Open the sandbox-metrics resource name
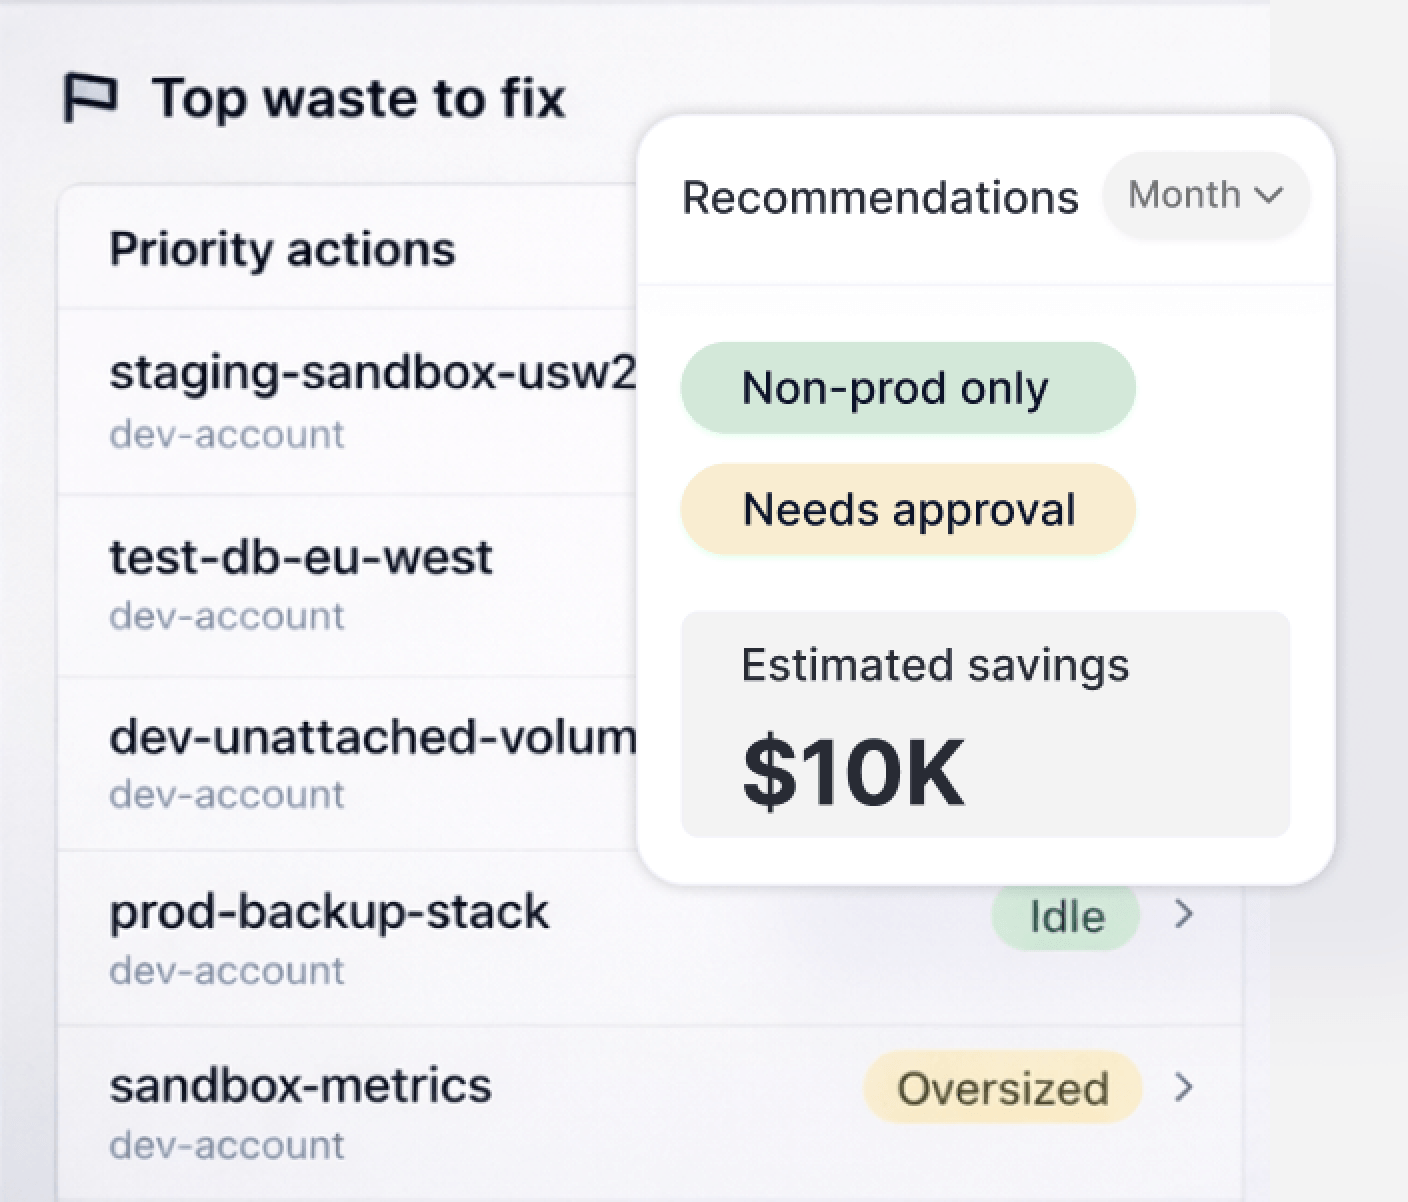Image resolution: width=1408 pixels, height=1202 pixels. (300, 1086)
